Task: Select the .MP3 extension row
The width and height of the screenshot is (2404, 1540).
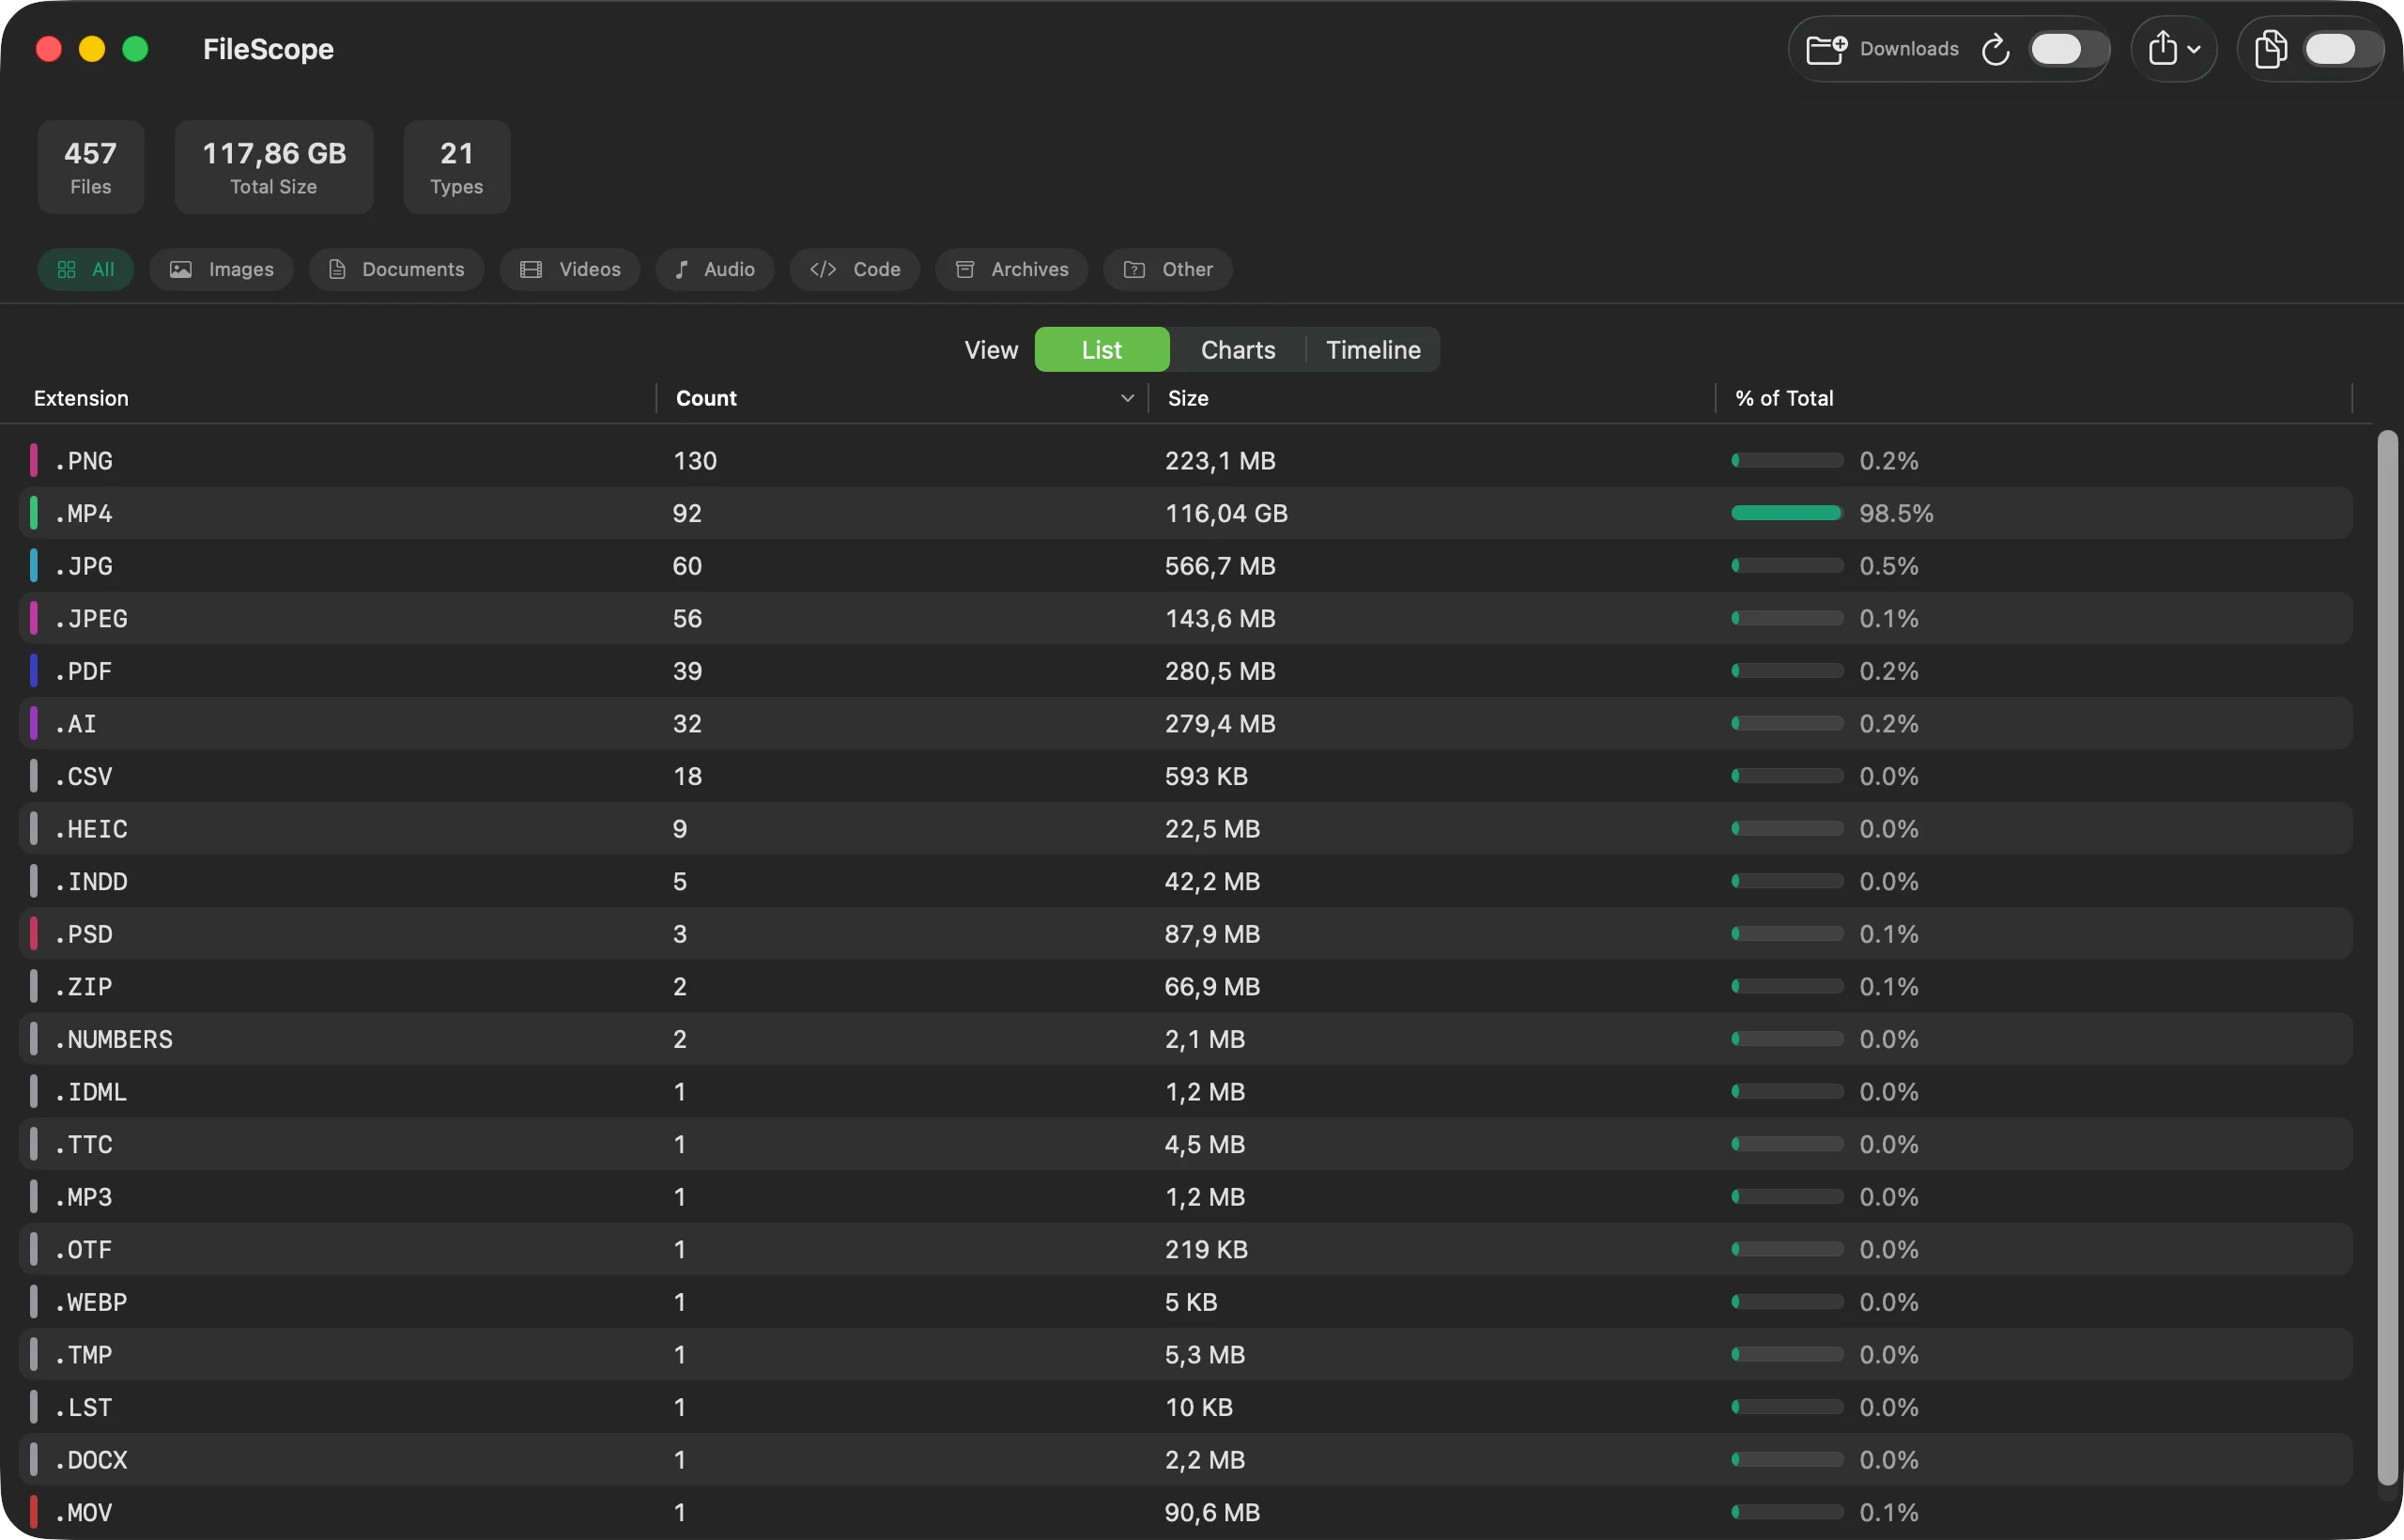Action: click(1186, 1196)
